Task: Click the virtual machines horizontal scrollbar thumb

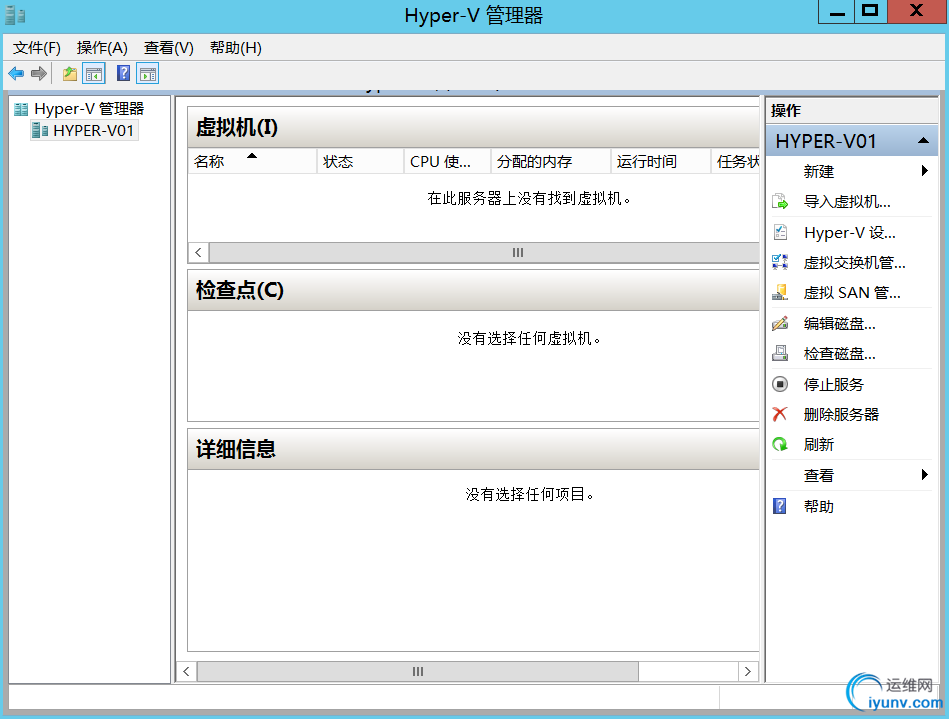Action: pos(485,252)
